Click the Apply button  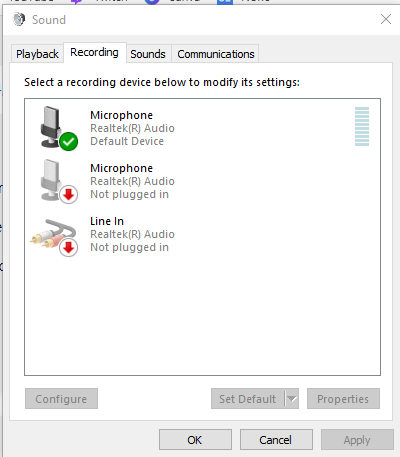(x=357, y=440)
